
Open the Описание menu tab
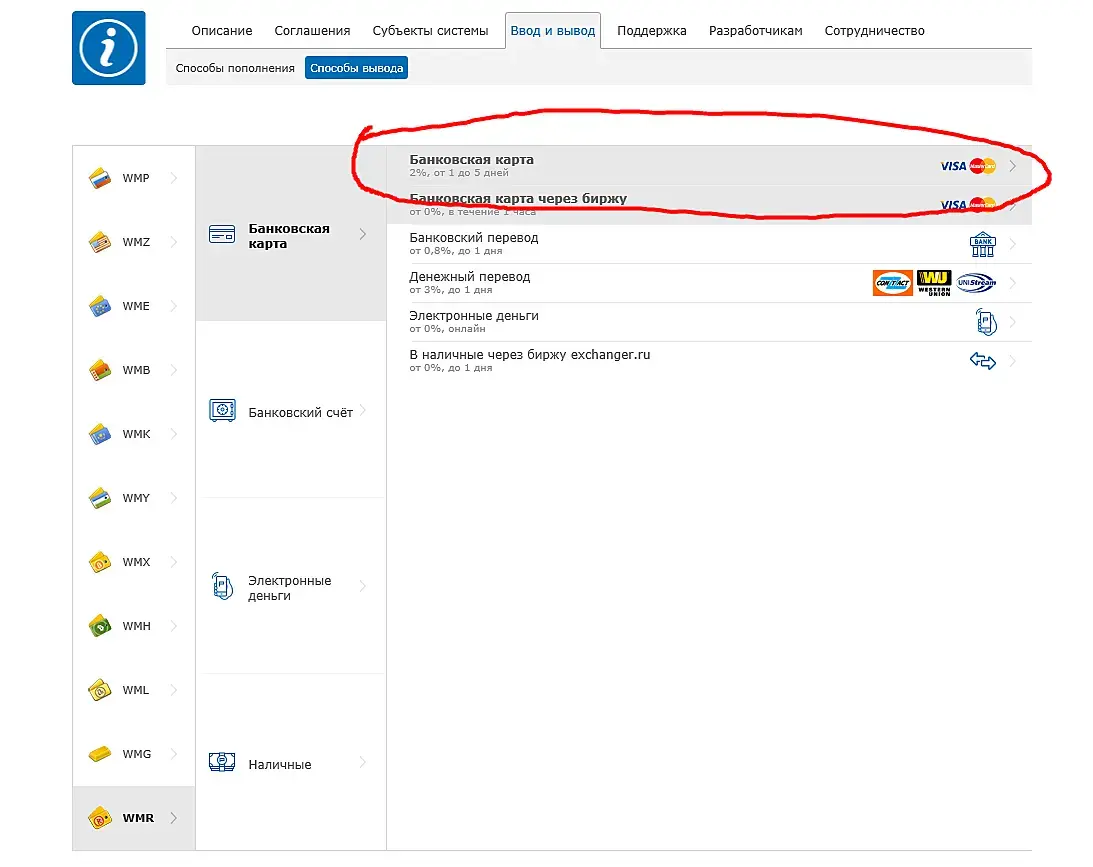(222, 31)
